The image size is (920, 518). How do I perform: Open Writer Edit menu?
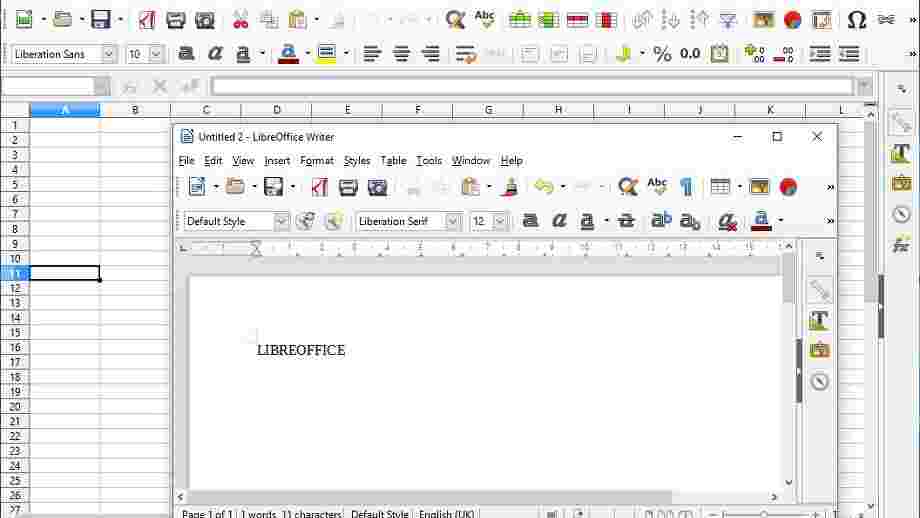[212, 160]
